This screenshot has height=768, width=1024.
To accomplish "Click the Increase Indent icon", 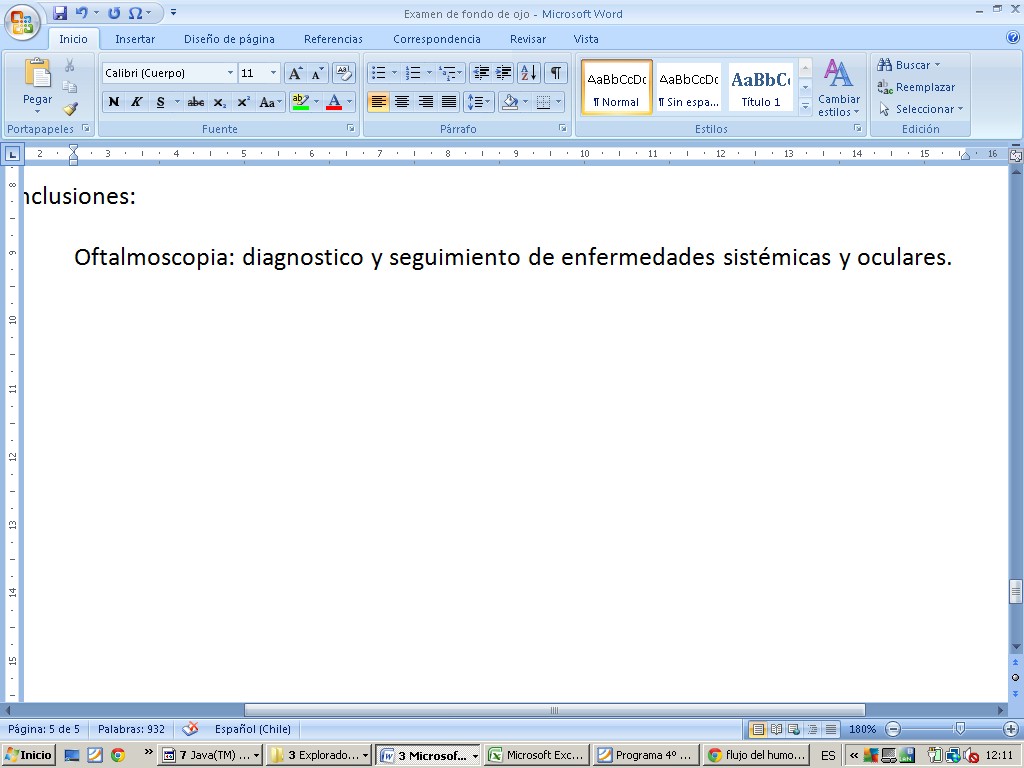I will point(504,73).
